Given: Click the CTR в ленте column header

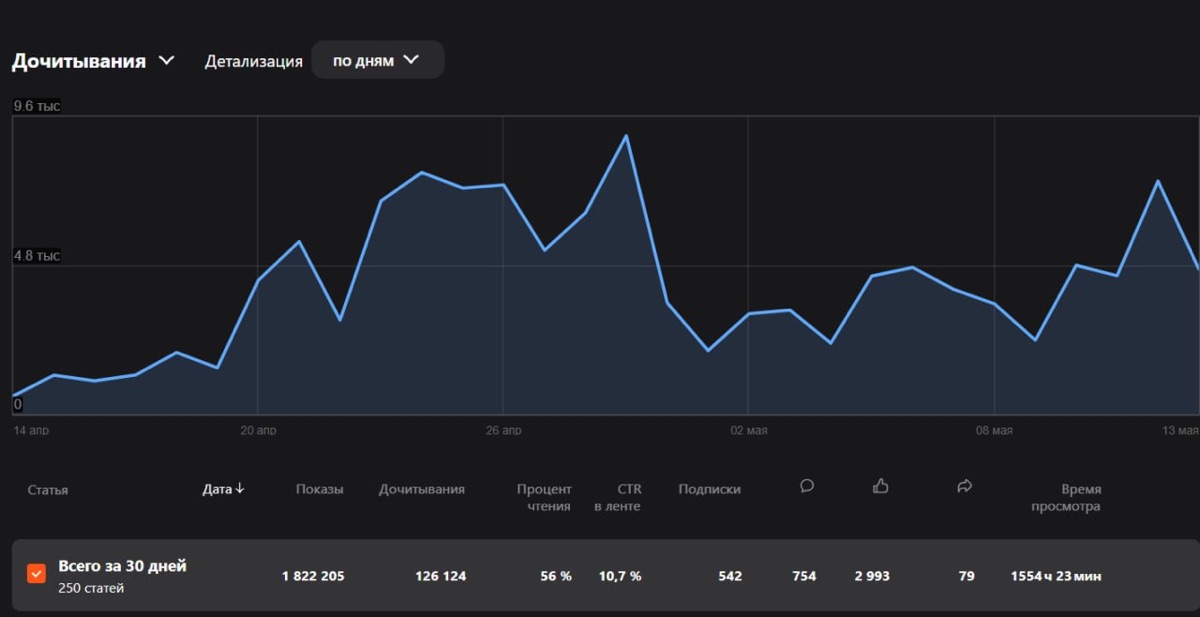Looking at the screenshot, I should [x=617, y=497].
